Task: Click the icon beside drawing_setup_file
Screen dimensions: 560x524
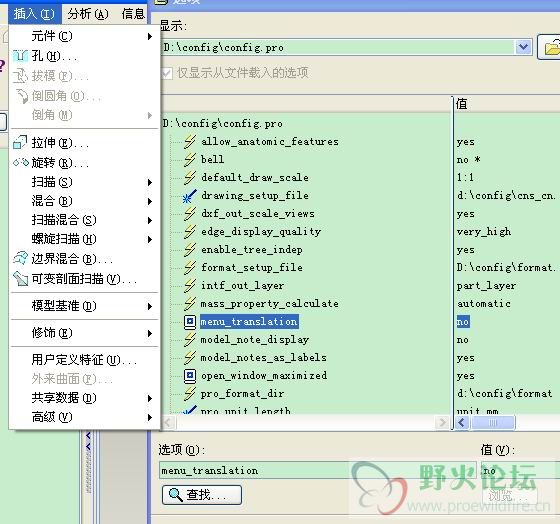Action: 190,196
